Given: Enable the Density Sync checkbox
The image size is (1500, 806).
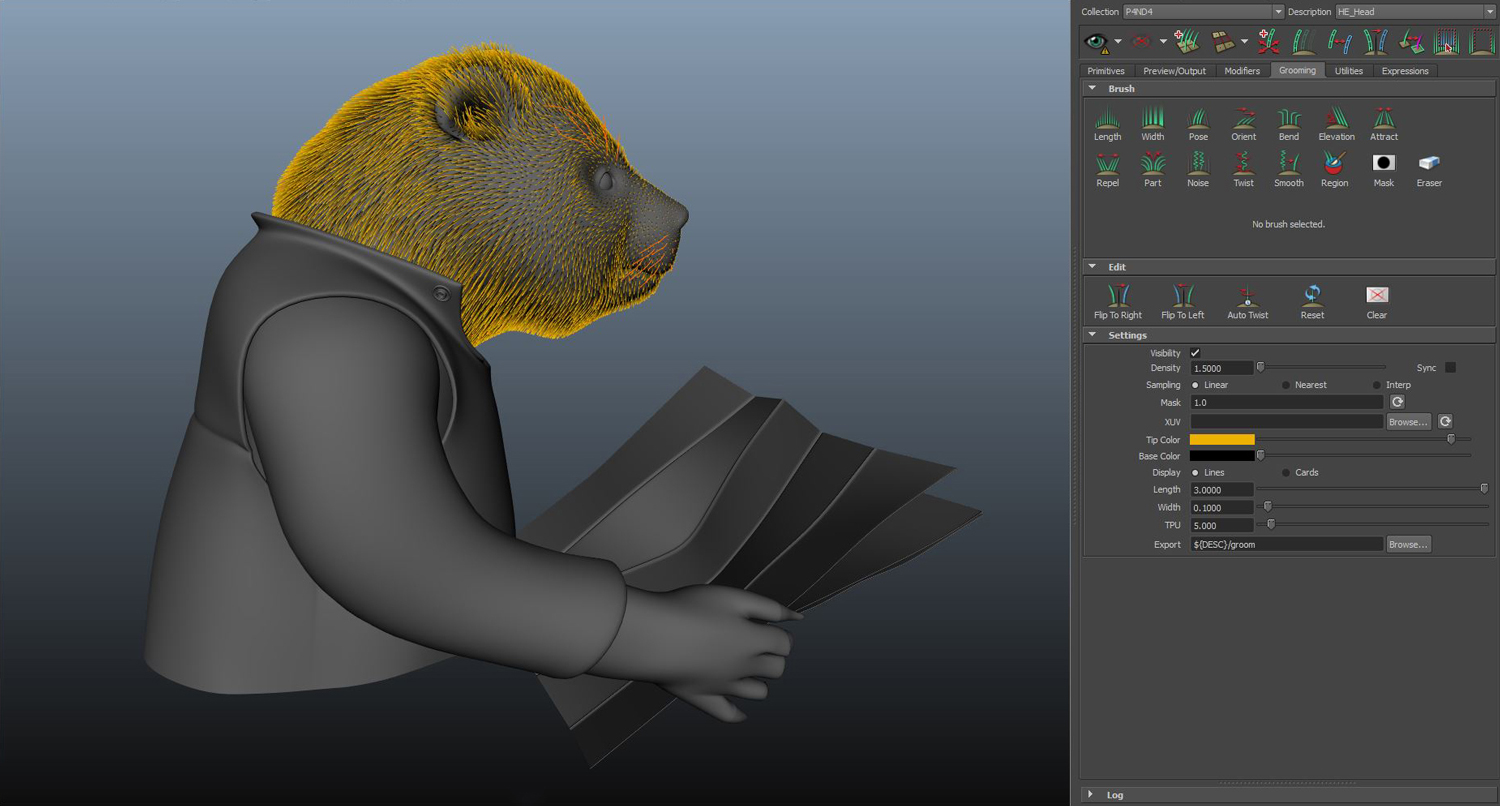Looking at the screenshot, I should 1450,368.
